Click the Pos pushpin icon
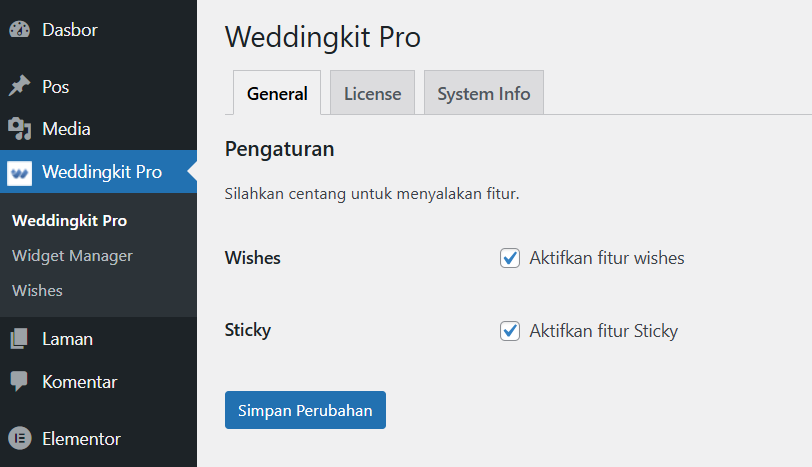 coord(20,86)
